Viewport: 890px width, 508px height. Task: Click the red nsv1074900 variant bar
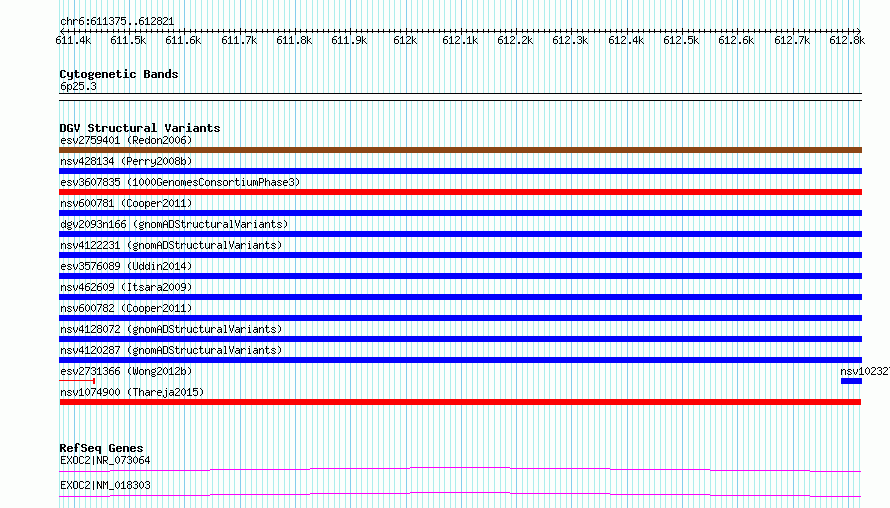(460, 402)
